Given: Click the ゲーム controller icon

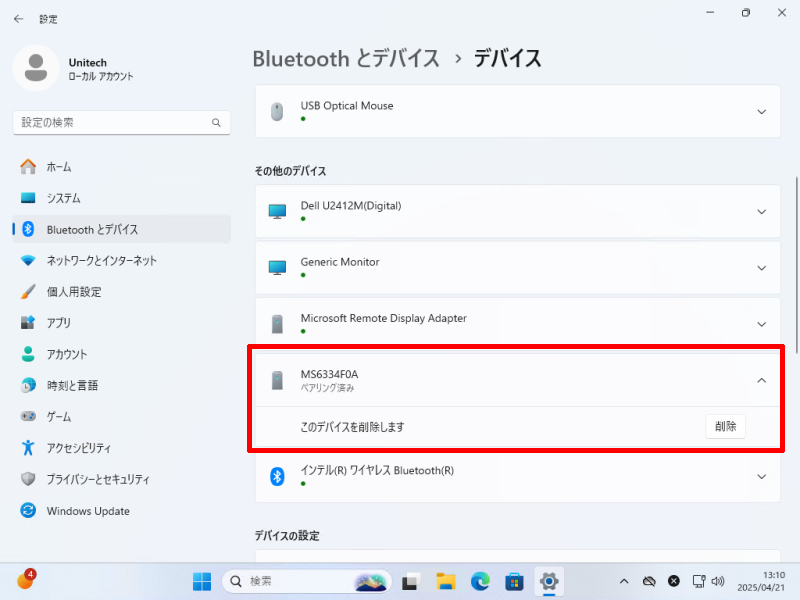Looking at the screenshot, I should (28, 416).
